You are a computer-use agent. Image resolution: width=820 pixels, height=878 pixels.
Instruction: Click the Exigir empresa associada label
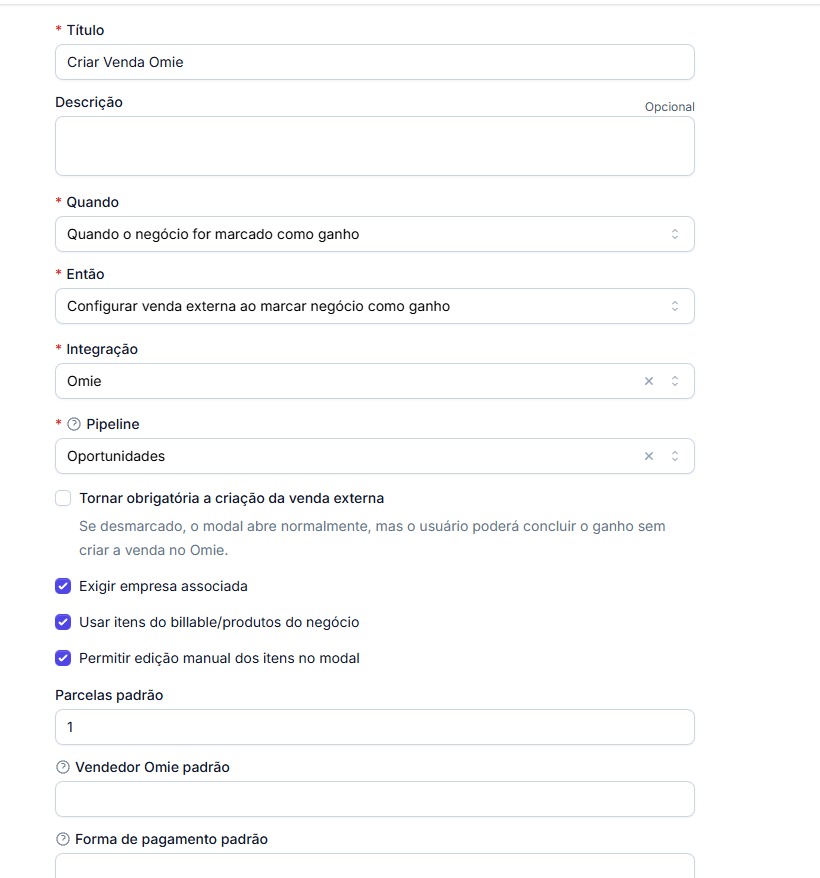tap(163, 586)
